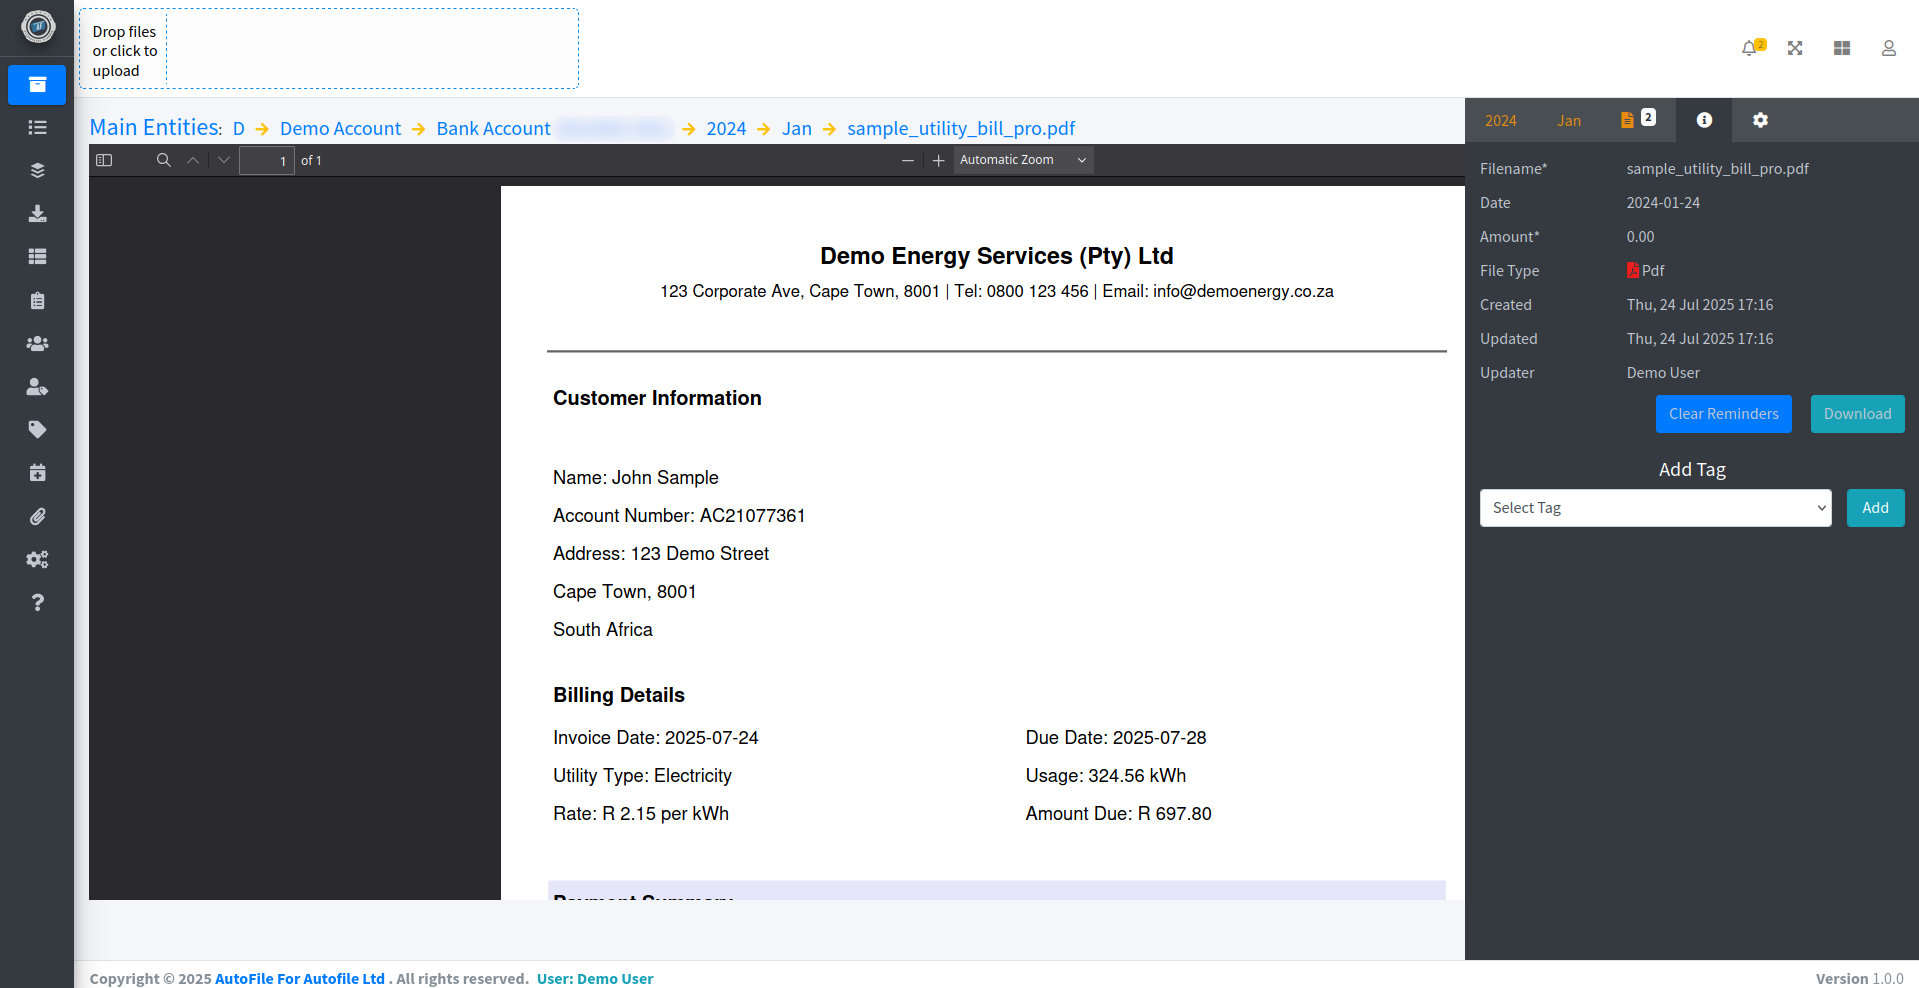The width and height of the screenshot is (1919, 988).
Task: Open the settings gear tab in right panel
Action: point(1760,120)
